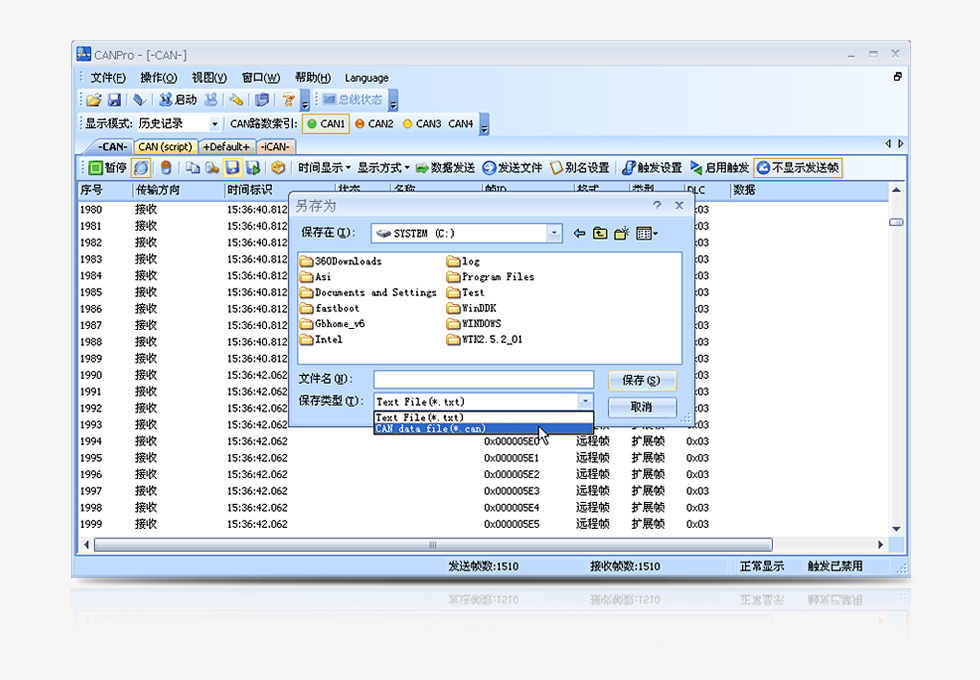Click the open file icon in main toolbar
This screenshot has height=680, width=980.
[x=93, y=100]
